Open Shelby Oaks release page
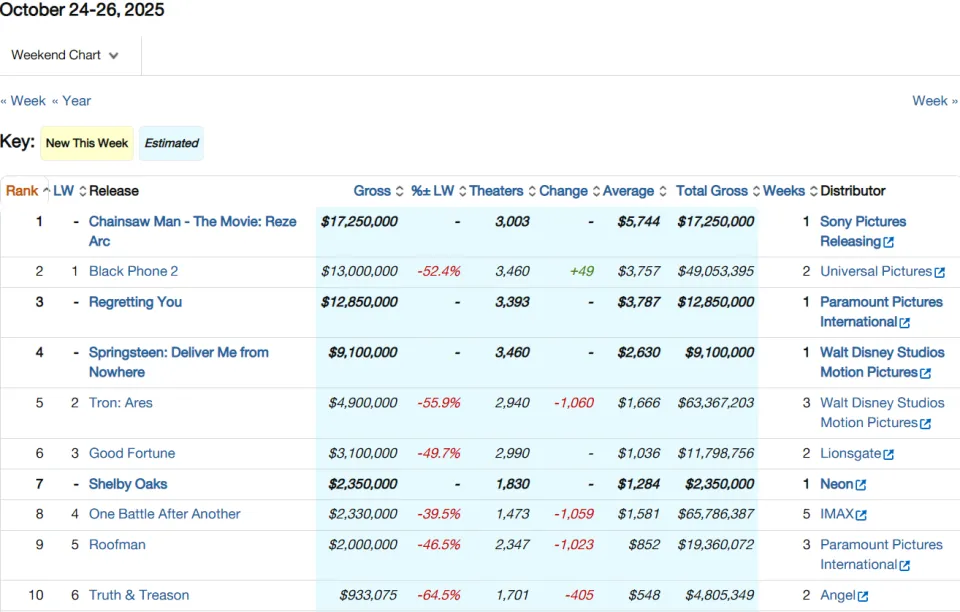Viewport: 960px width, 612px height. [128, 484]
